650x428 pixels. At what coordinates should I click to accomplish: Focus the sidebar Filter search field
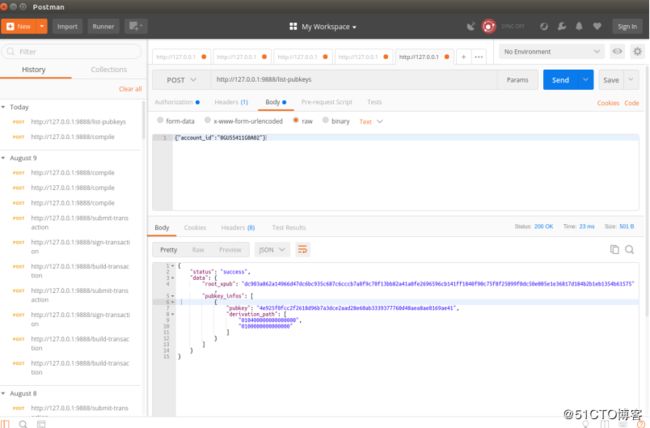pos(72,51)
